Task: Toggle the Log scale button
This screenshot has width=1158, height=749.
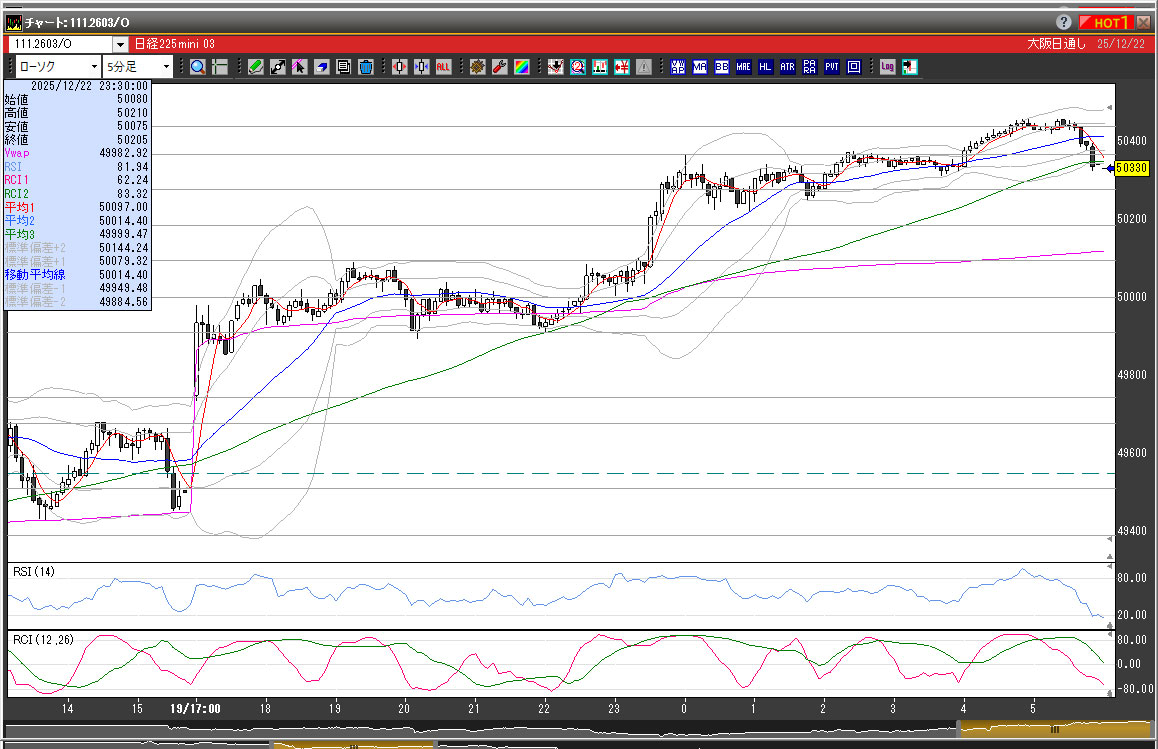Action: (x=887, y=67)
